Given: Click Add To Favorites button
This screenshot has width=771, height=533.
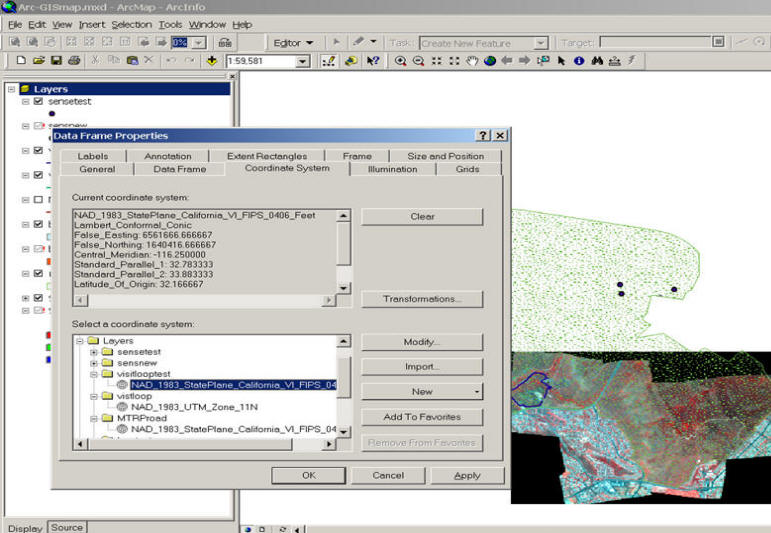Looking at the screenshot, I should pos(422,417).
